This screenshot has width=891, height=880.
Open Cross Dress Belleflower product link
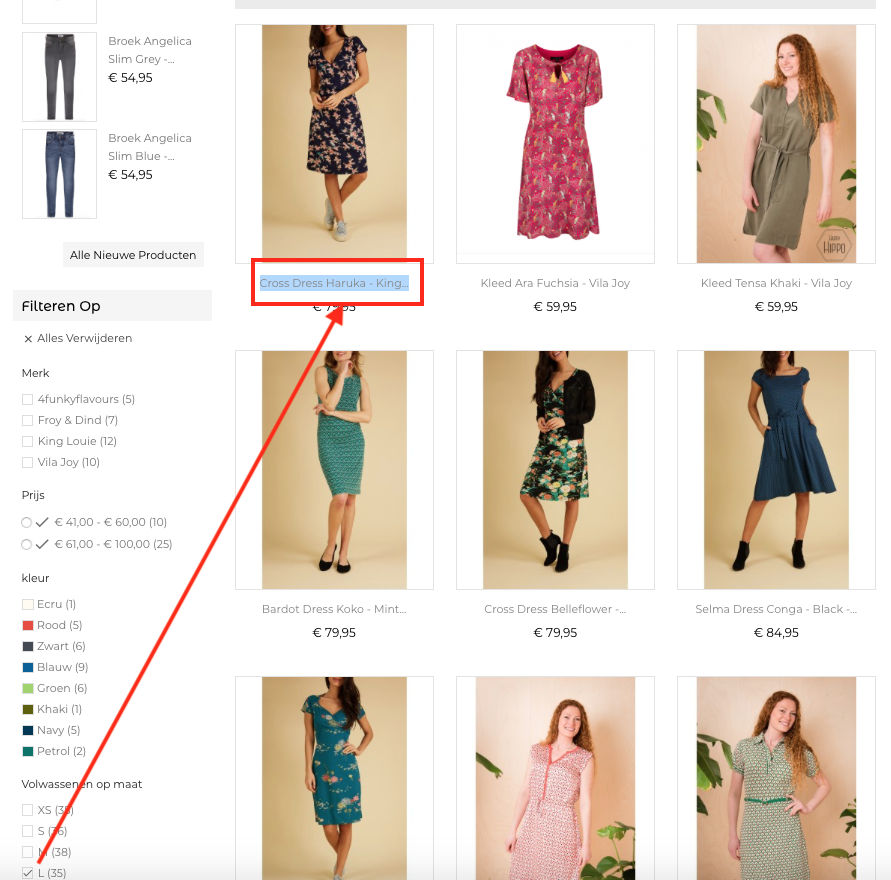[x=555, y=609]
